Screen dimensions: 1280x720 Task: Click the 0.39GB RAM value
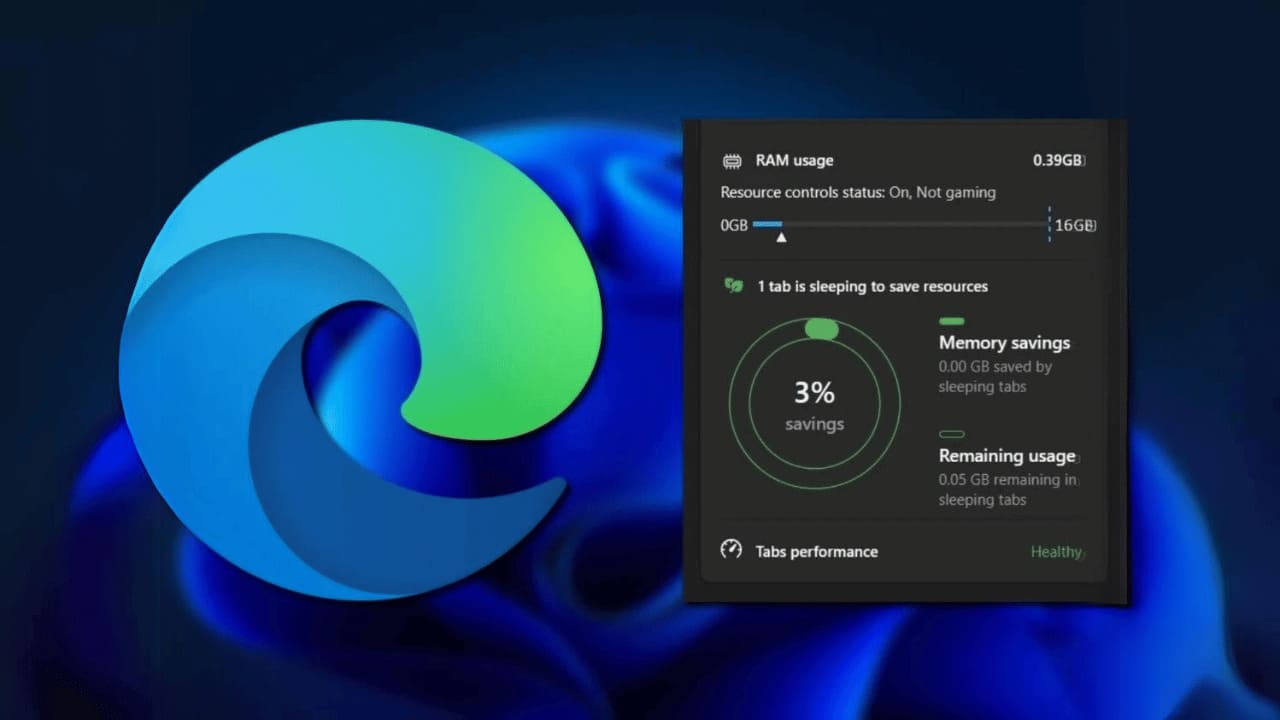pyautogui.click(x=1058, y=160)
